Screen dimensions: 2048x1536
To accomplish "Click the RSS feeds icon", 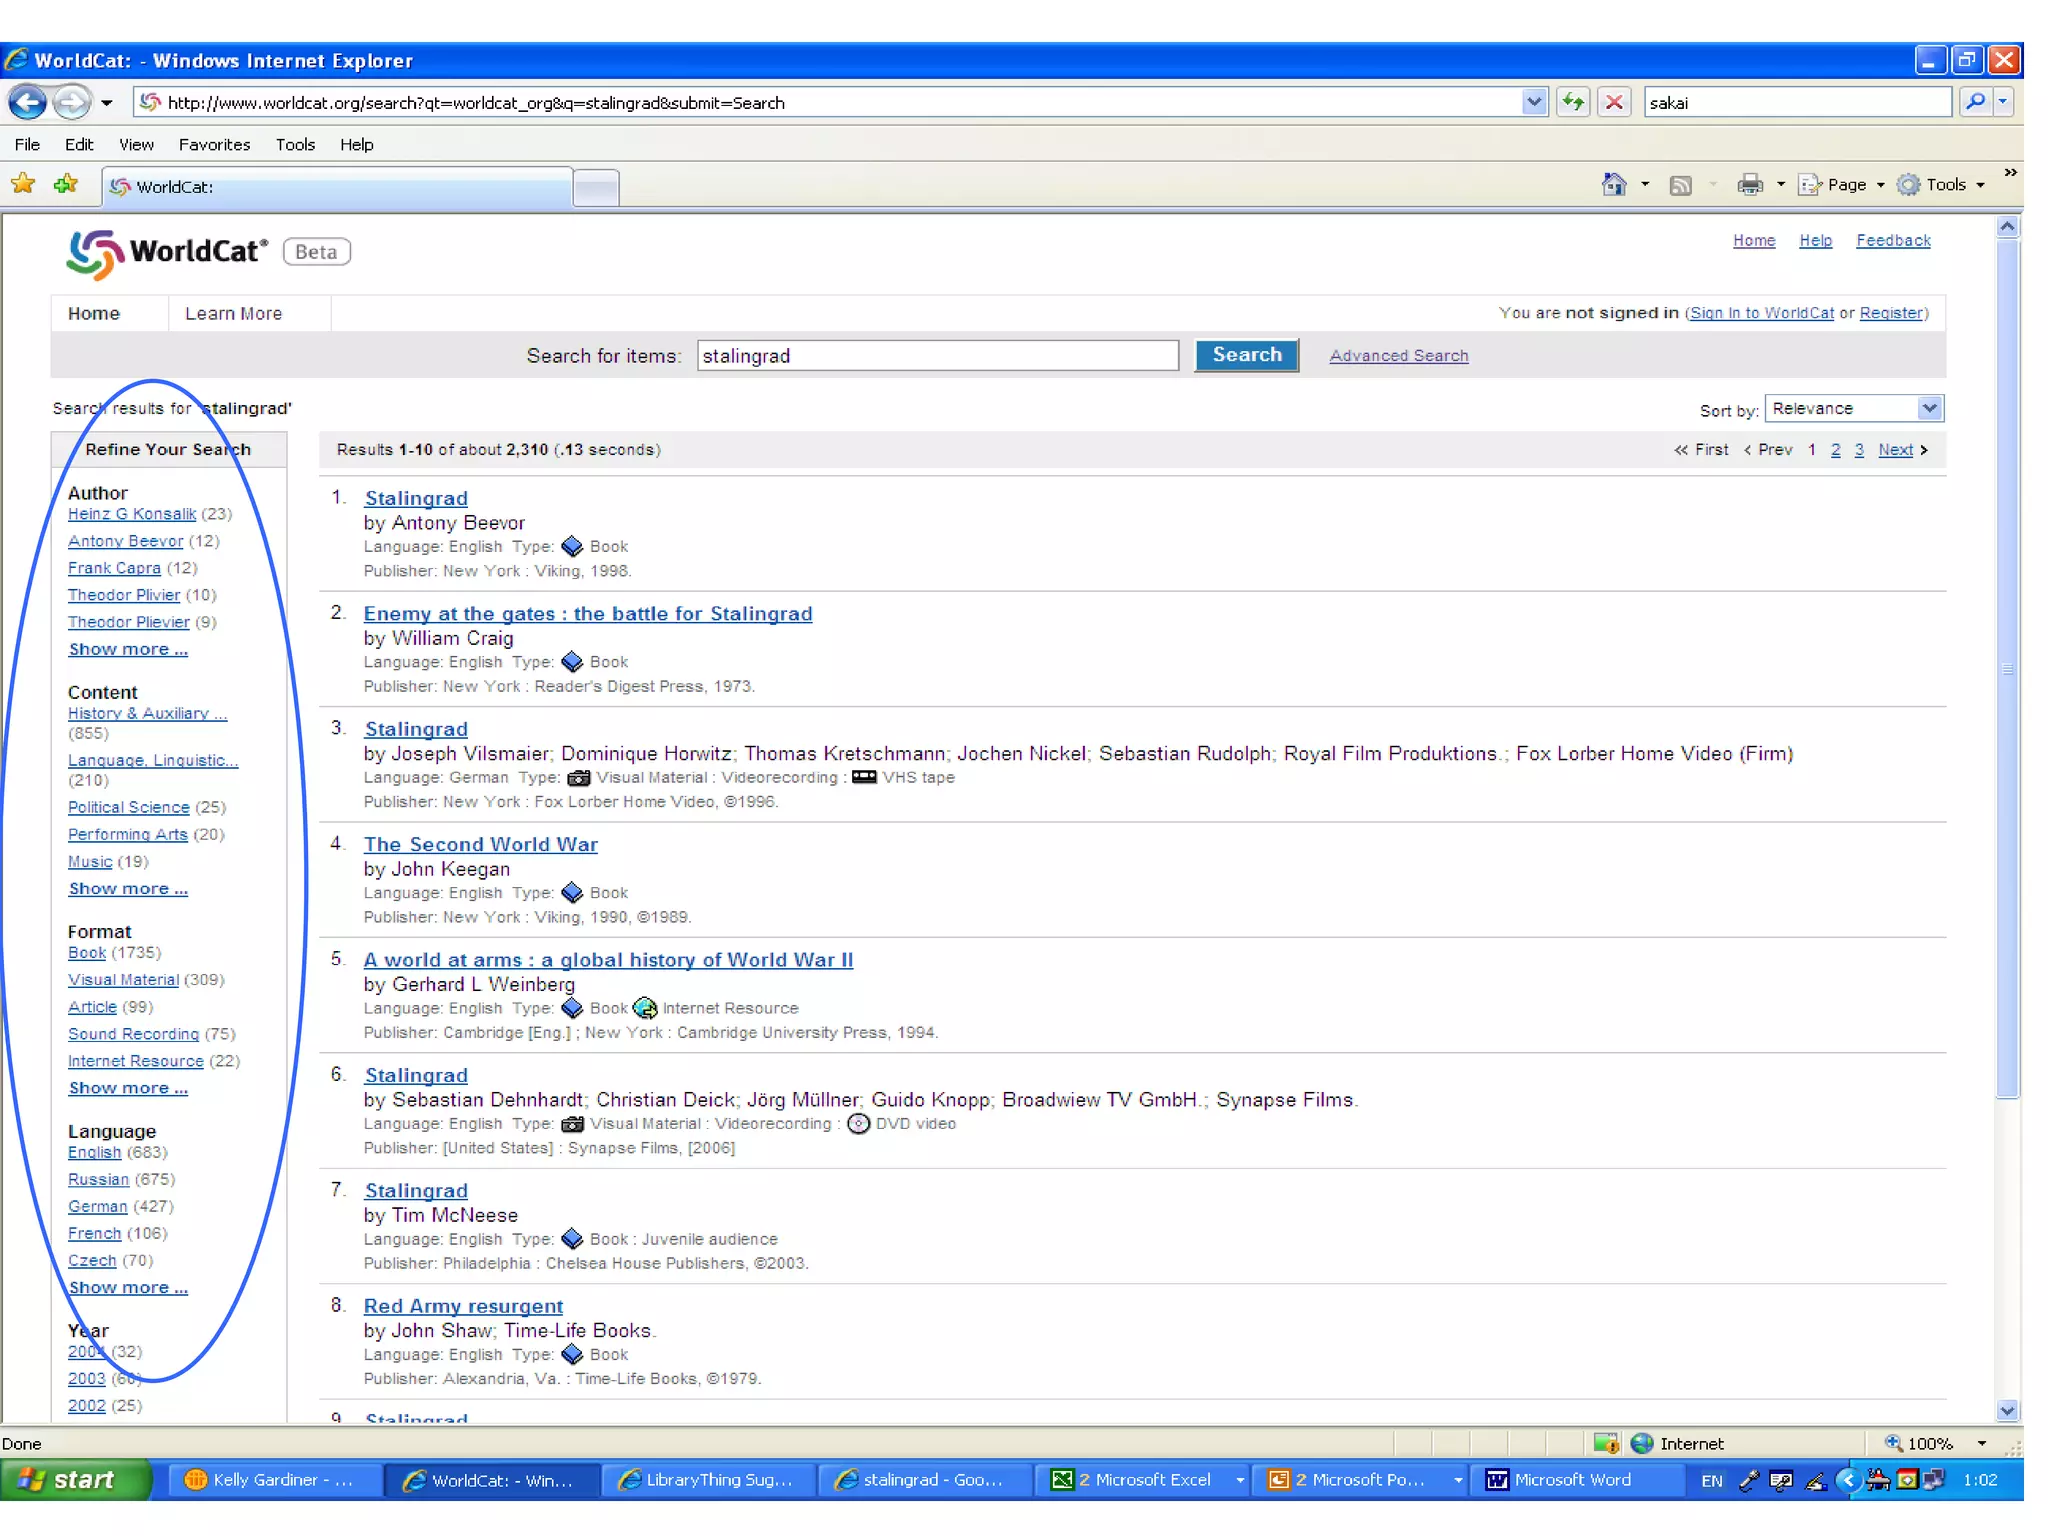I will tap(1681, 185).
